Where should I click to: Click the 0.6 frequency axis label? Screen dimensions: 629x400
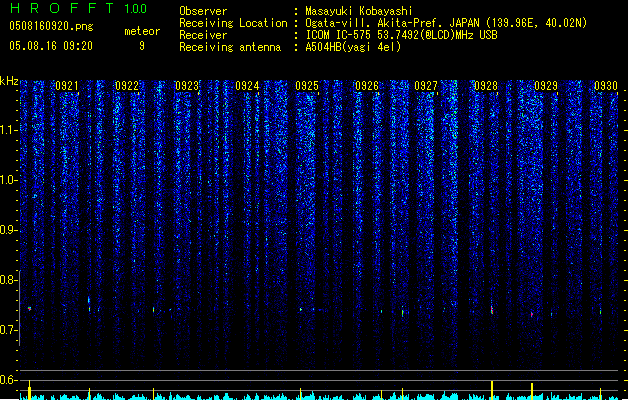[8, 380]
